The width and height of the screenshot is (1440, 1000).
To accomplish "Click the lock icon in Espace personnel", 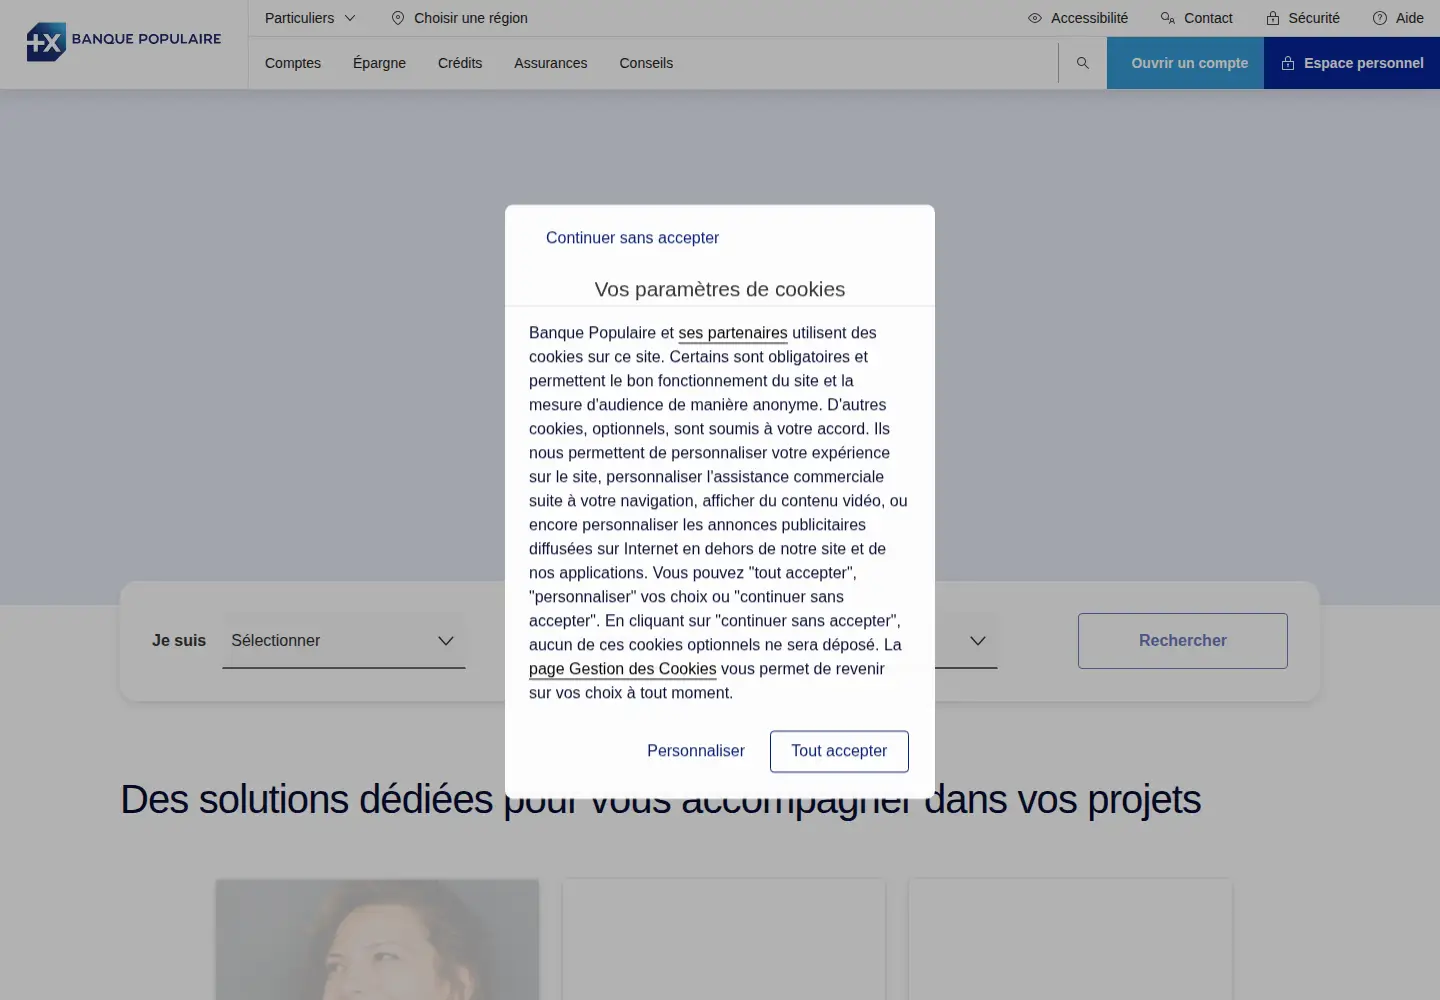I will 1288,63.
